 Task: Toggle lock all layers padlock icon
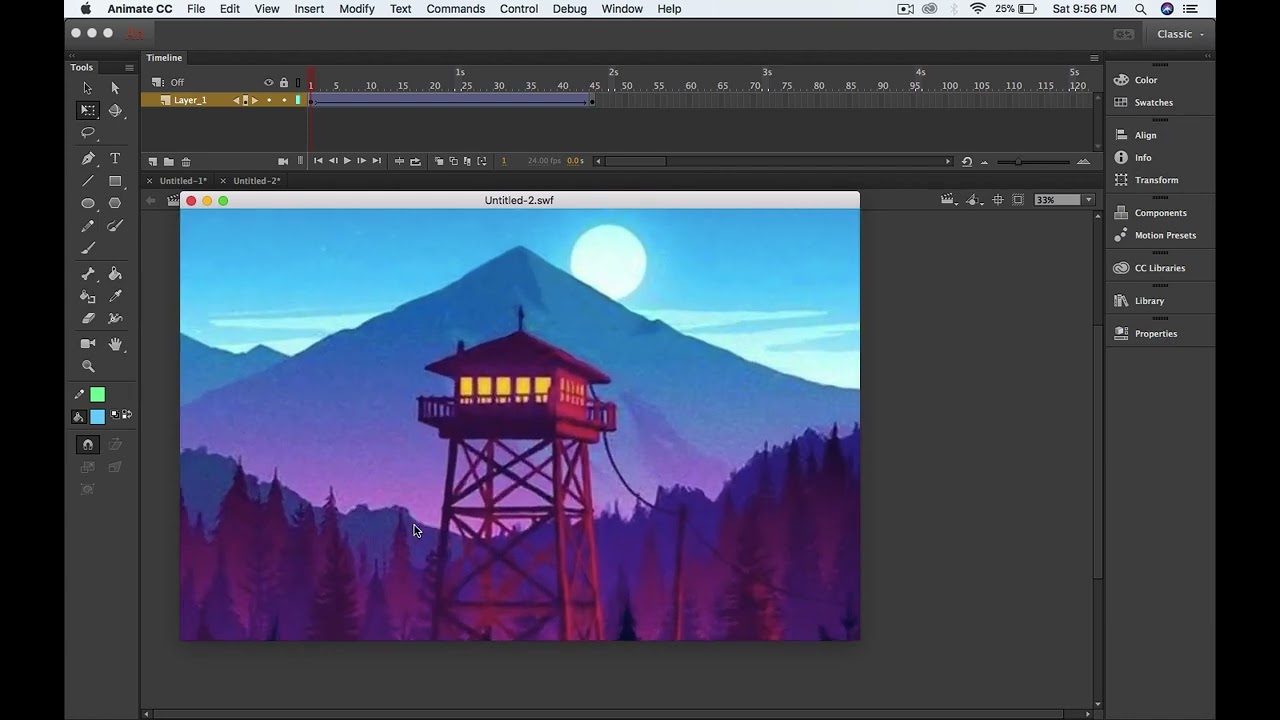point(284,82)
